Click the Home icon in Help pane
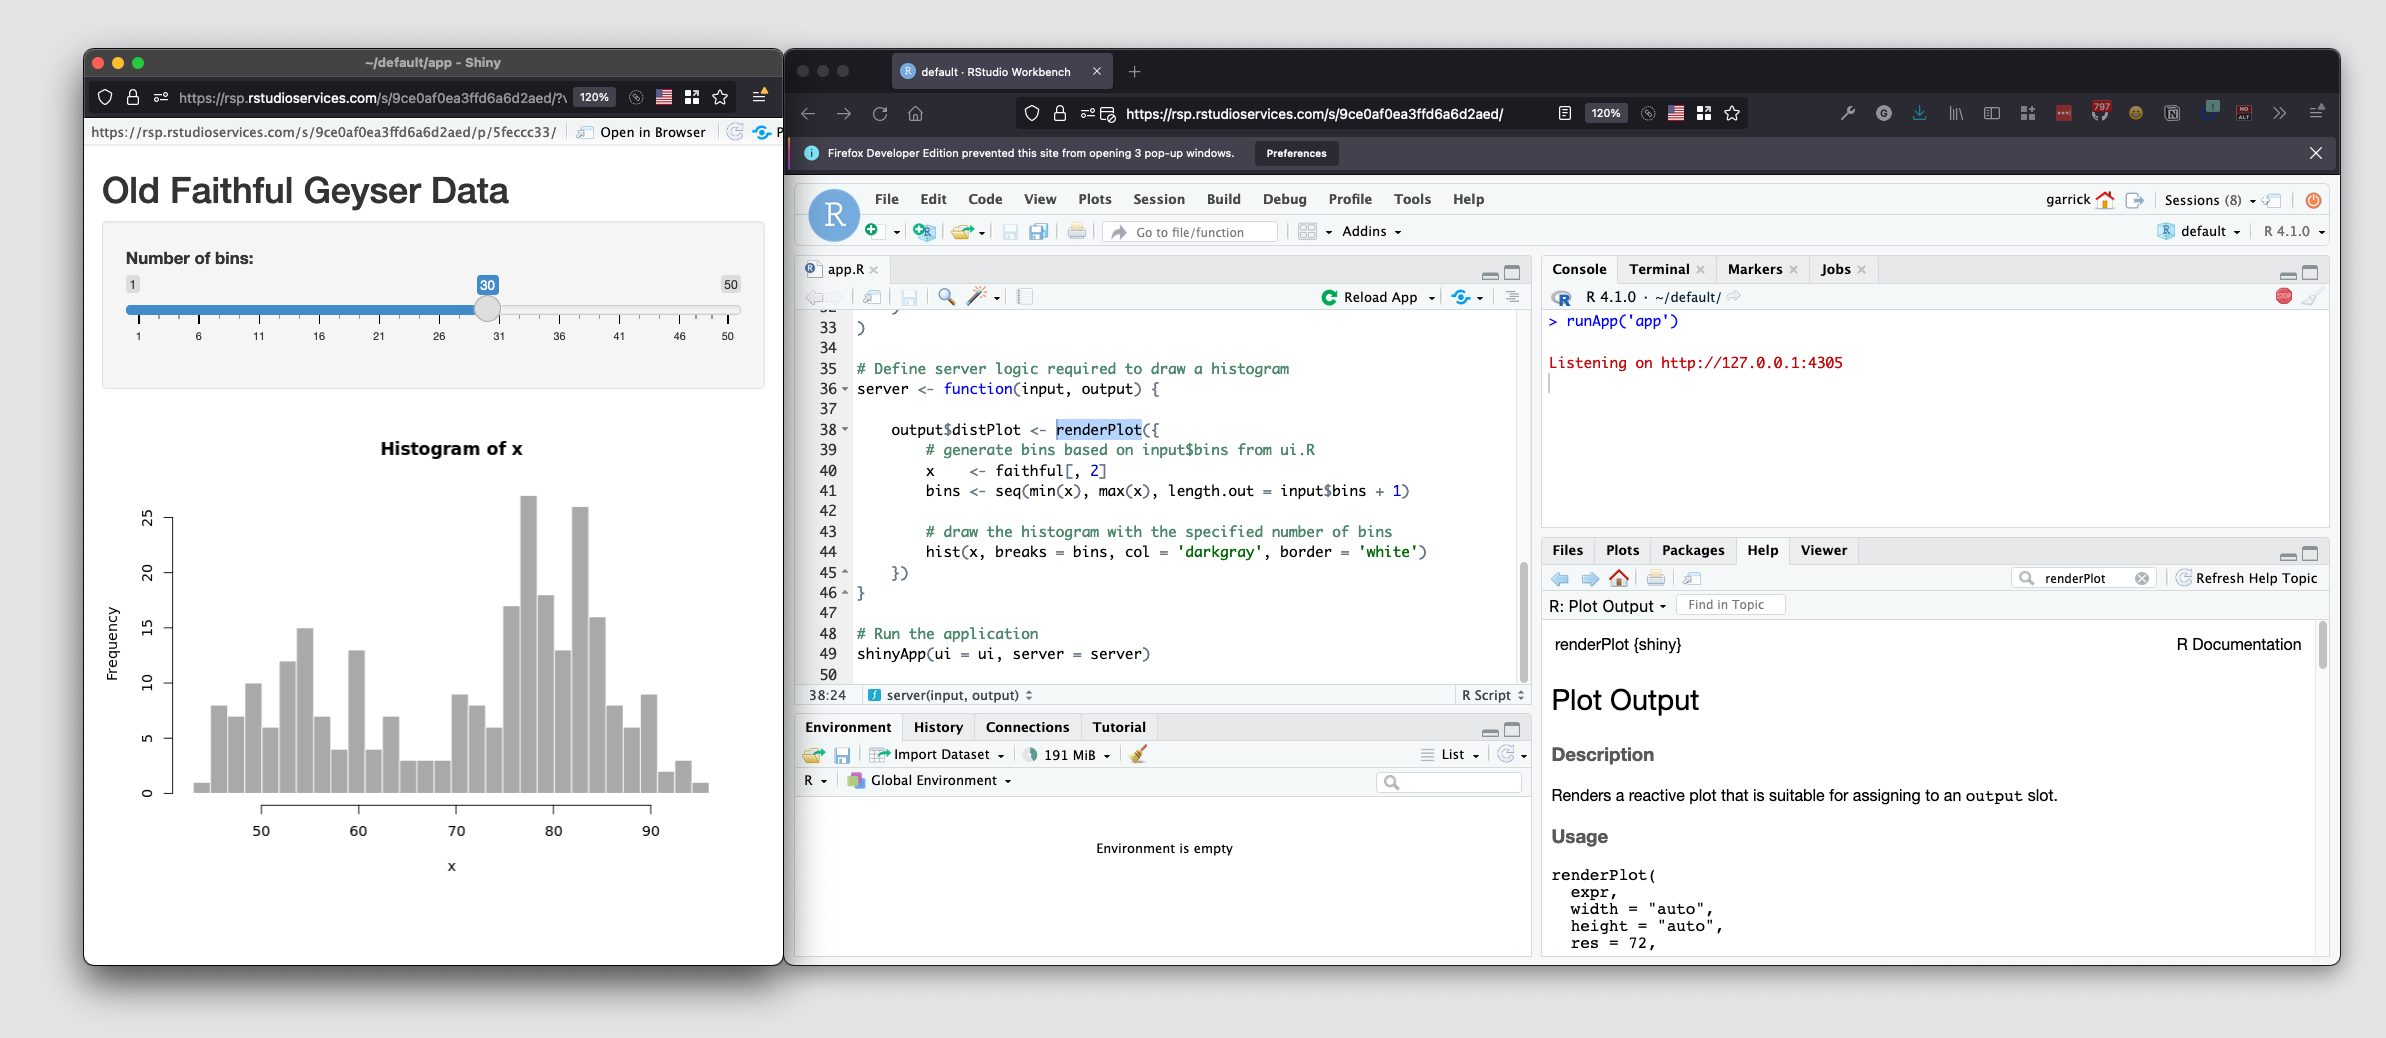The width and height of the screenshot is (2386, 1038). [1620, 578]
